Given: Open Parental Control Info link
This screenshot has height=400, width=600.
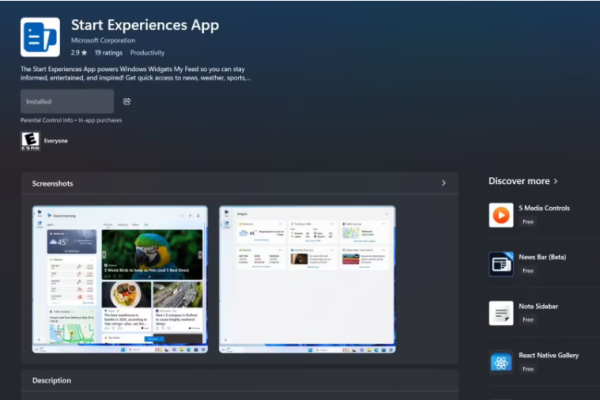Looking at the screenshot, I should 47,120.
